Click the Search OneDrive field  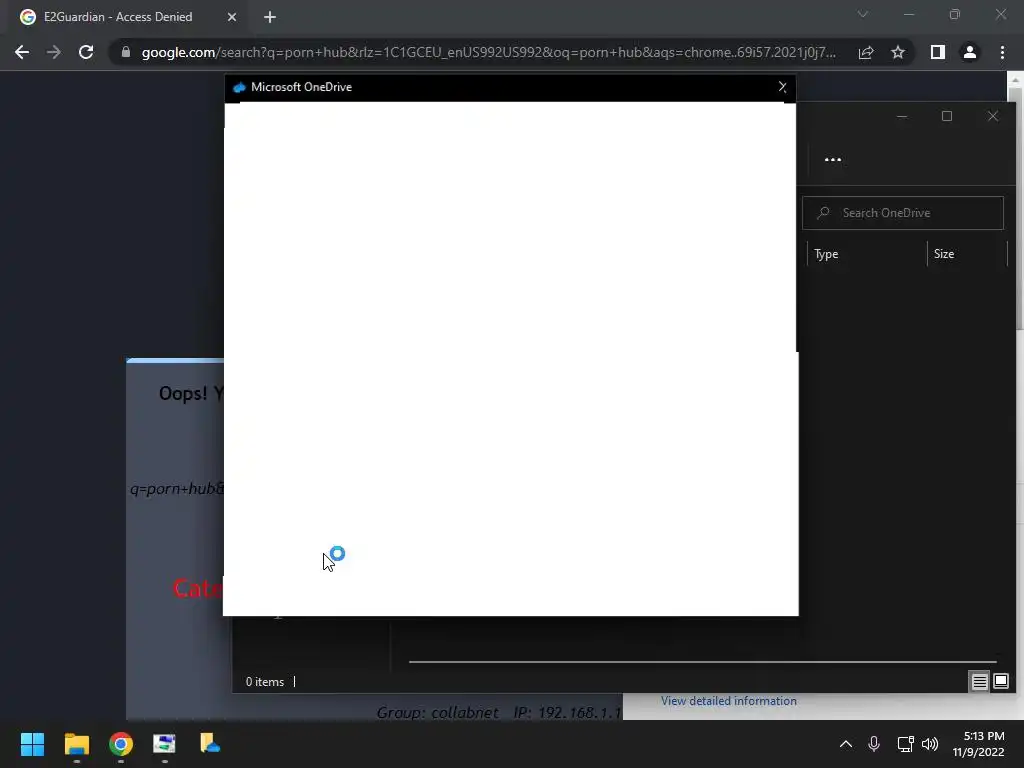point(903,213)
